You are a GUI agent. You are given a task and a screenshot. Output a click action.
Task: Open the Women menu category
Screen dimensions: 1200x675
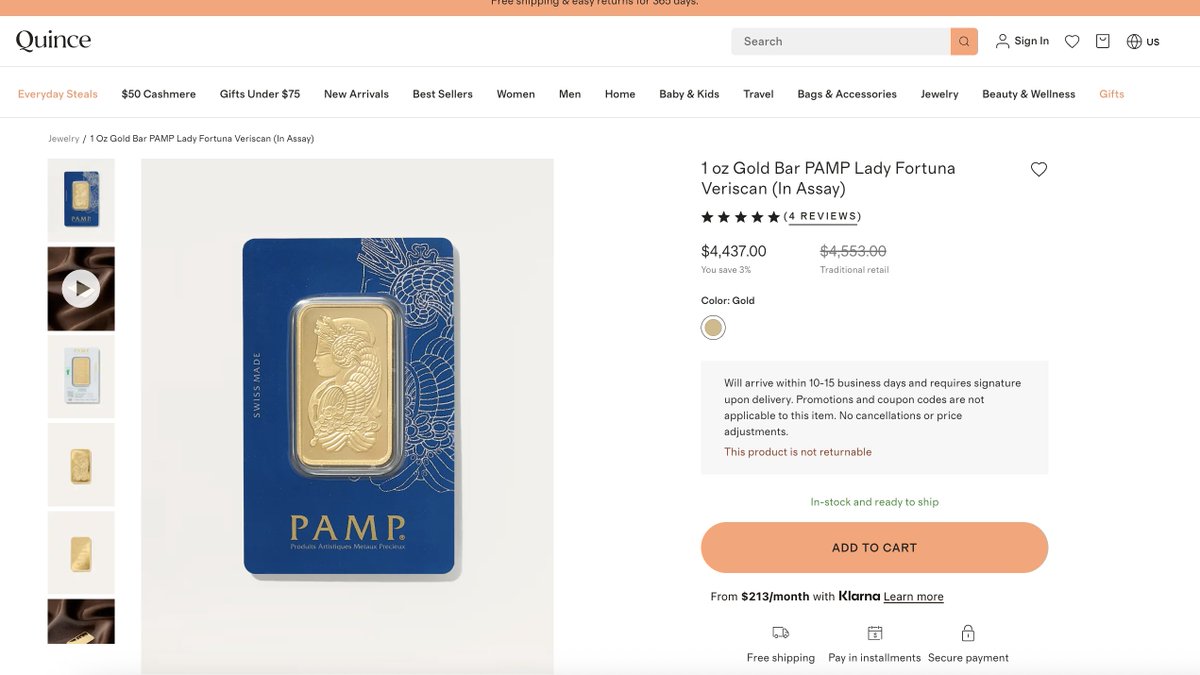(x=516, y=94)
